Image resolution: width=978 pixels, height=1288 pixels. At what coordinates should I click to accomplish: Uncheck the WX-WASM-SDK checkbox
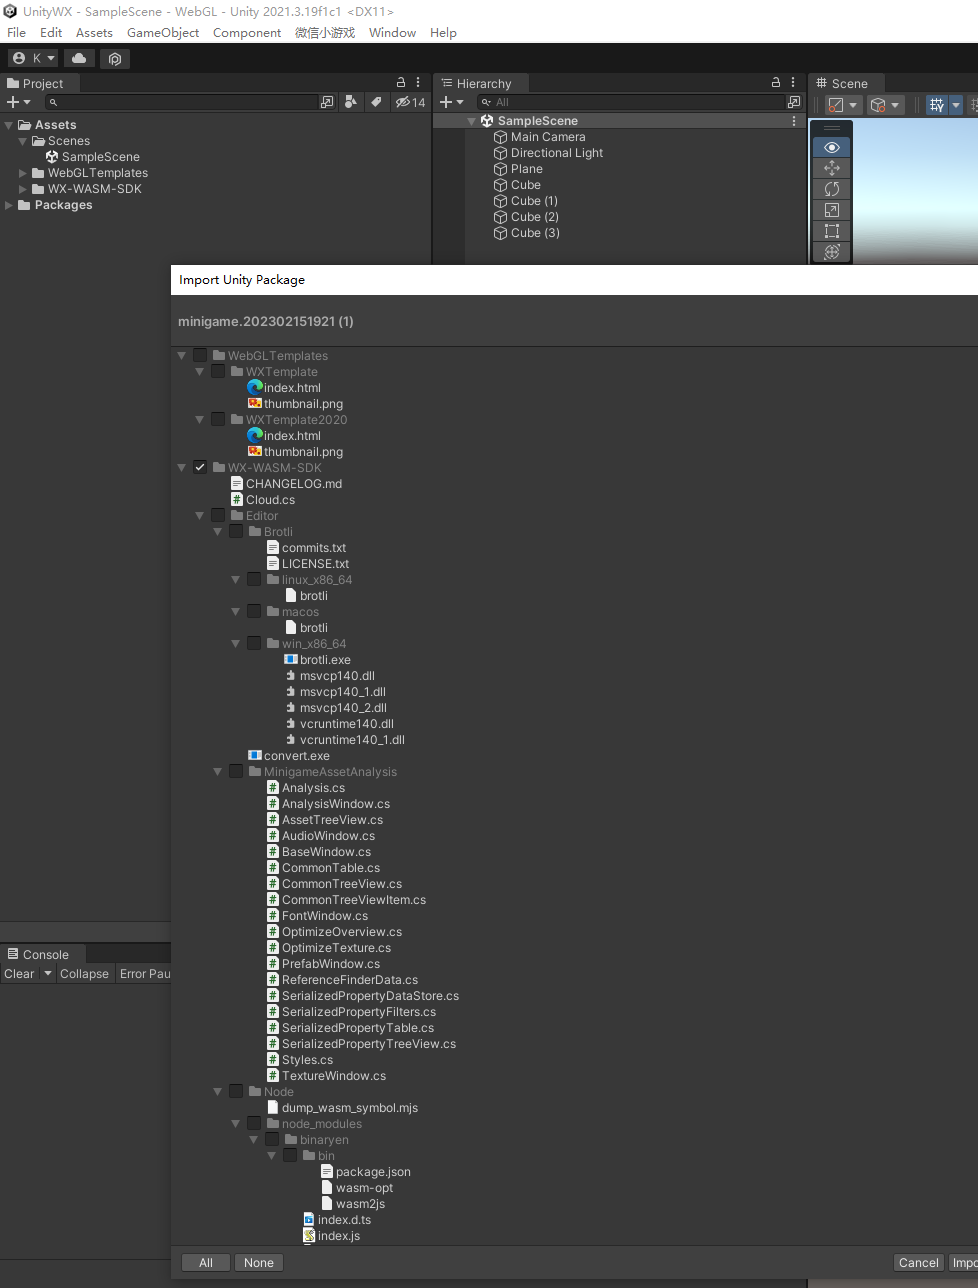[x=200, y=467]
